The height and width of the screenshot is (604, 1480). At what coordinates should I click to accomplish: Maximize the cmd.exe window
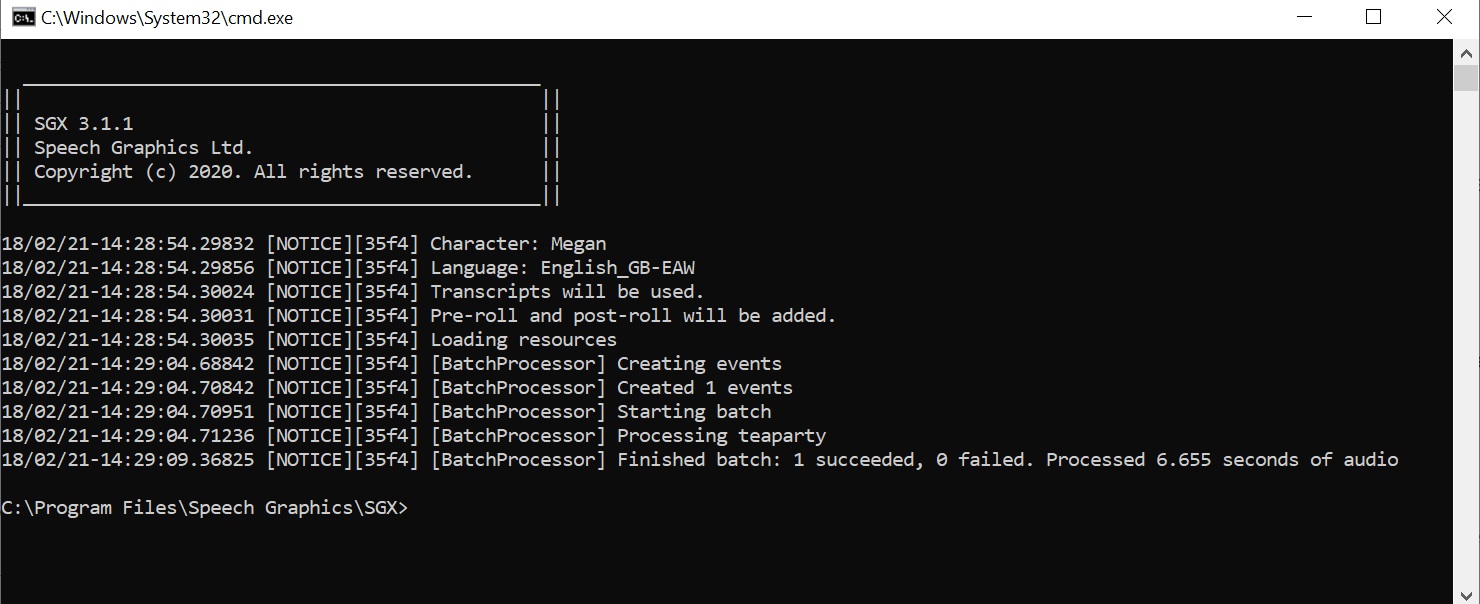1374,18
